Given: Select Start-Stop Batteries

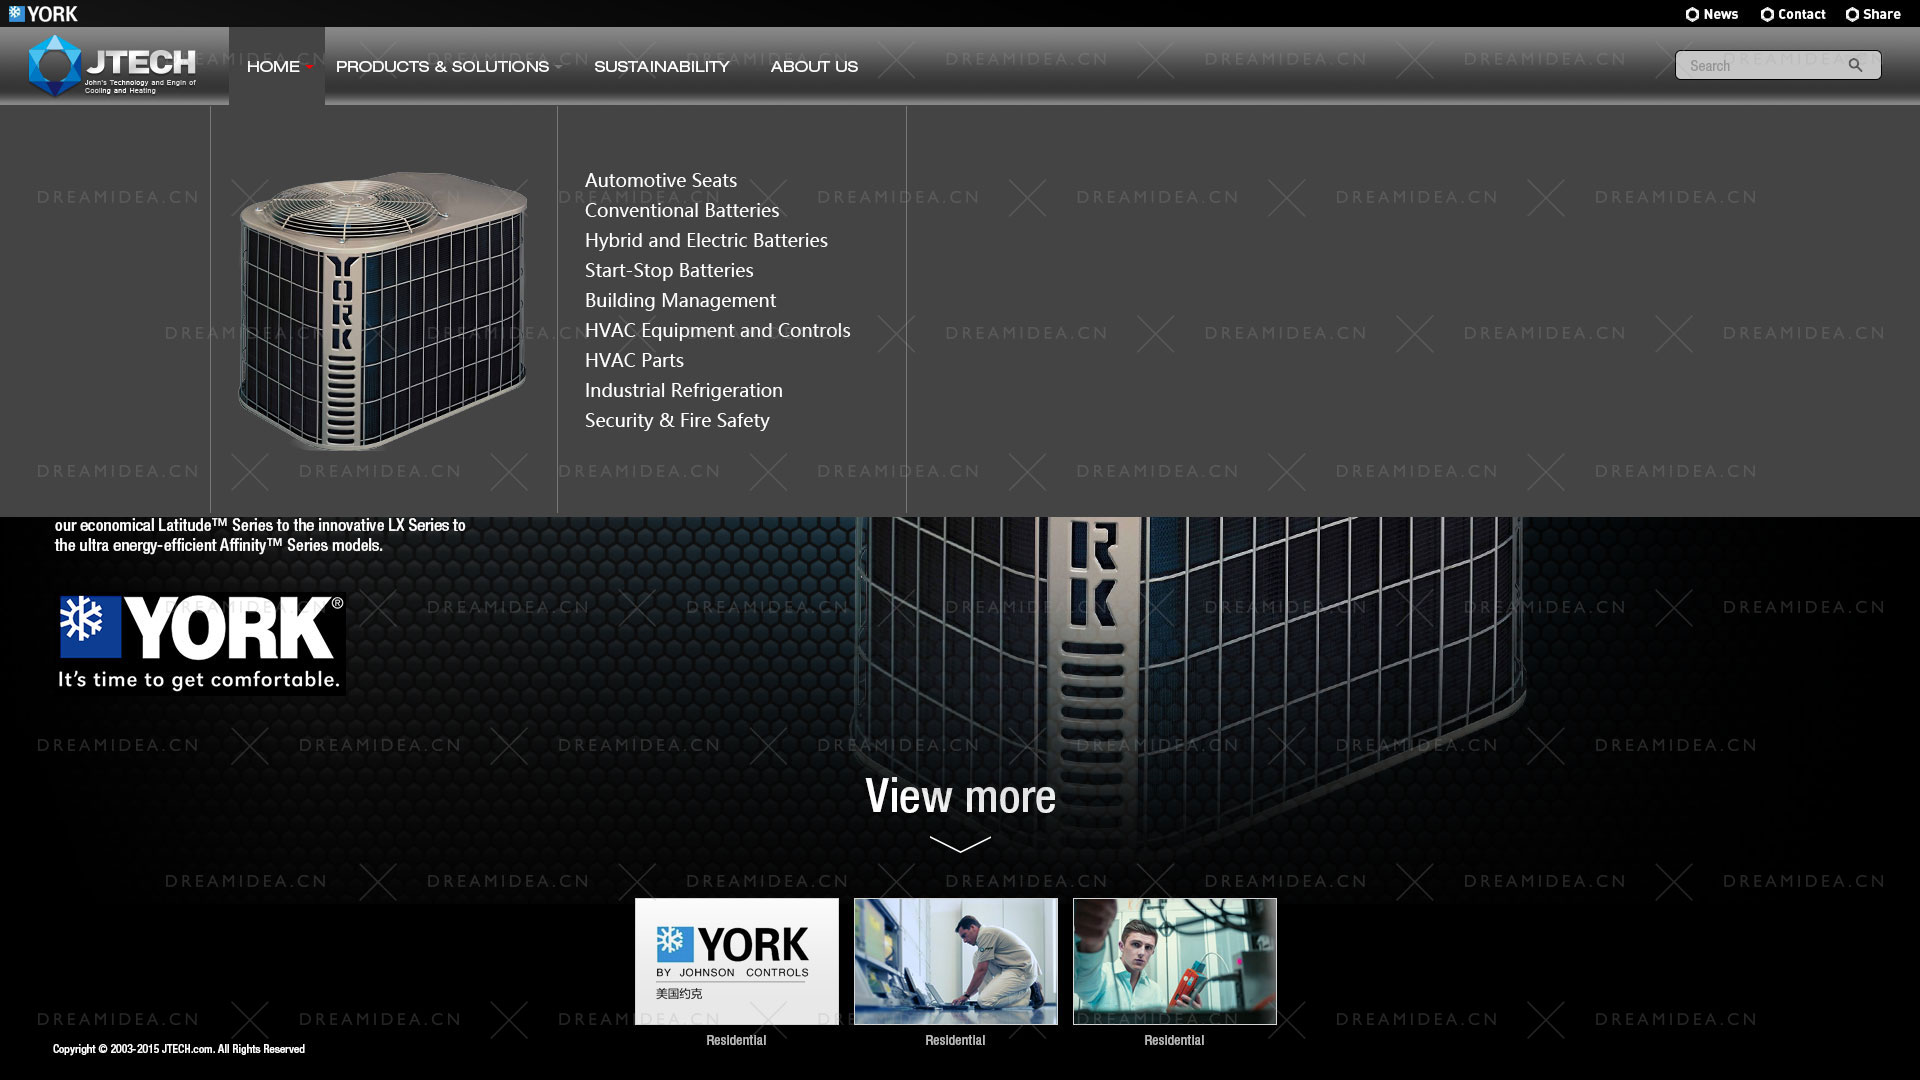Looking at the screenshot, I should click(x=669, y=270).
